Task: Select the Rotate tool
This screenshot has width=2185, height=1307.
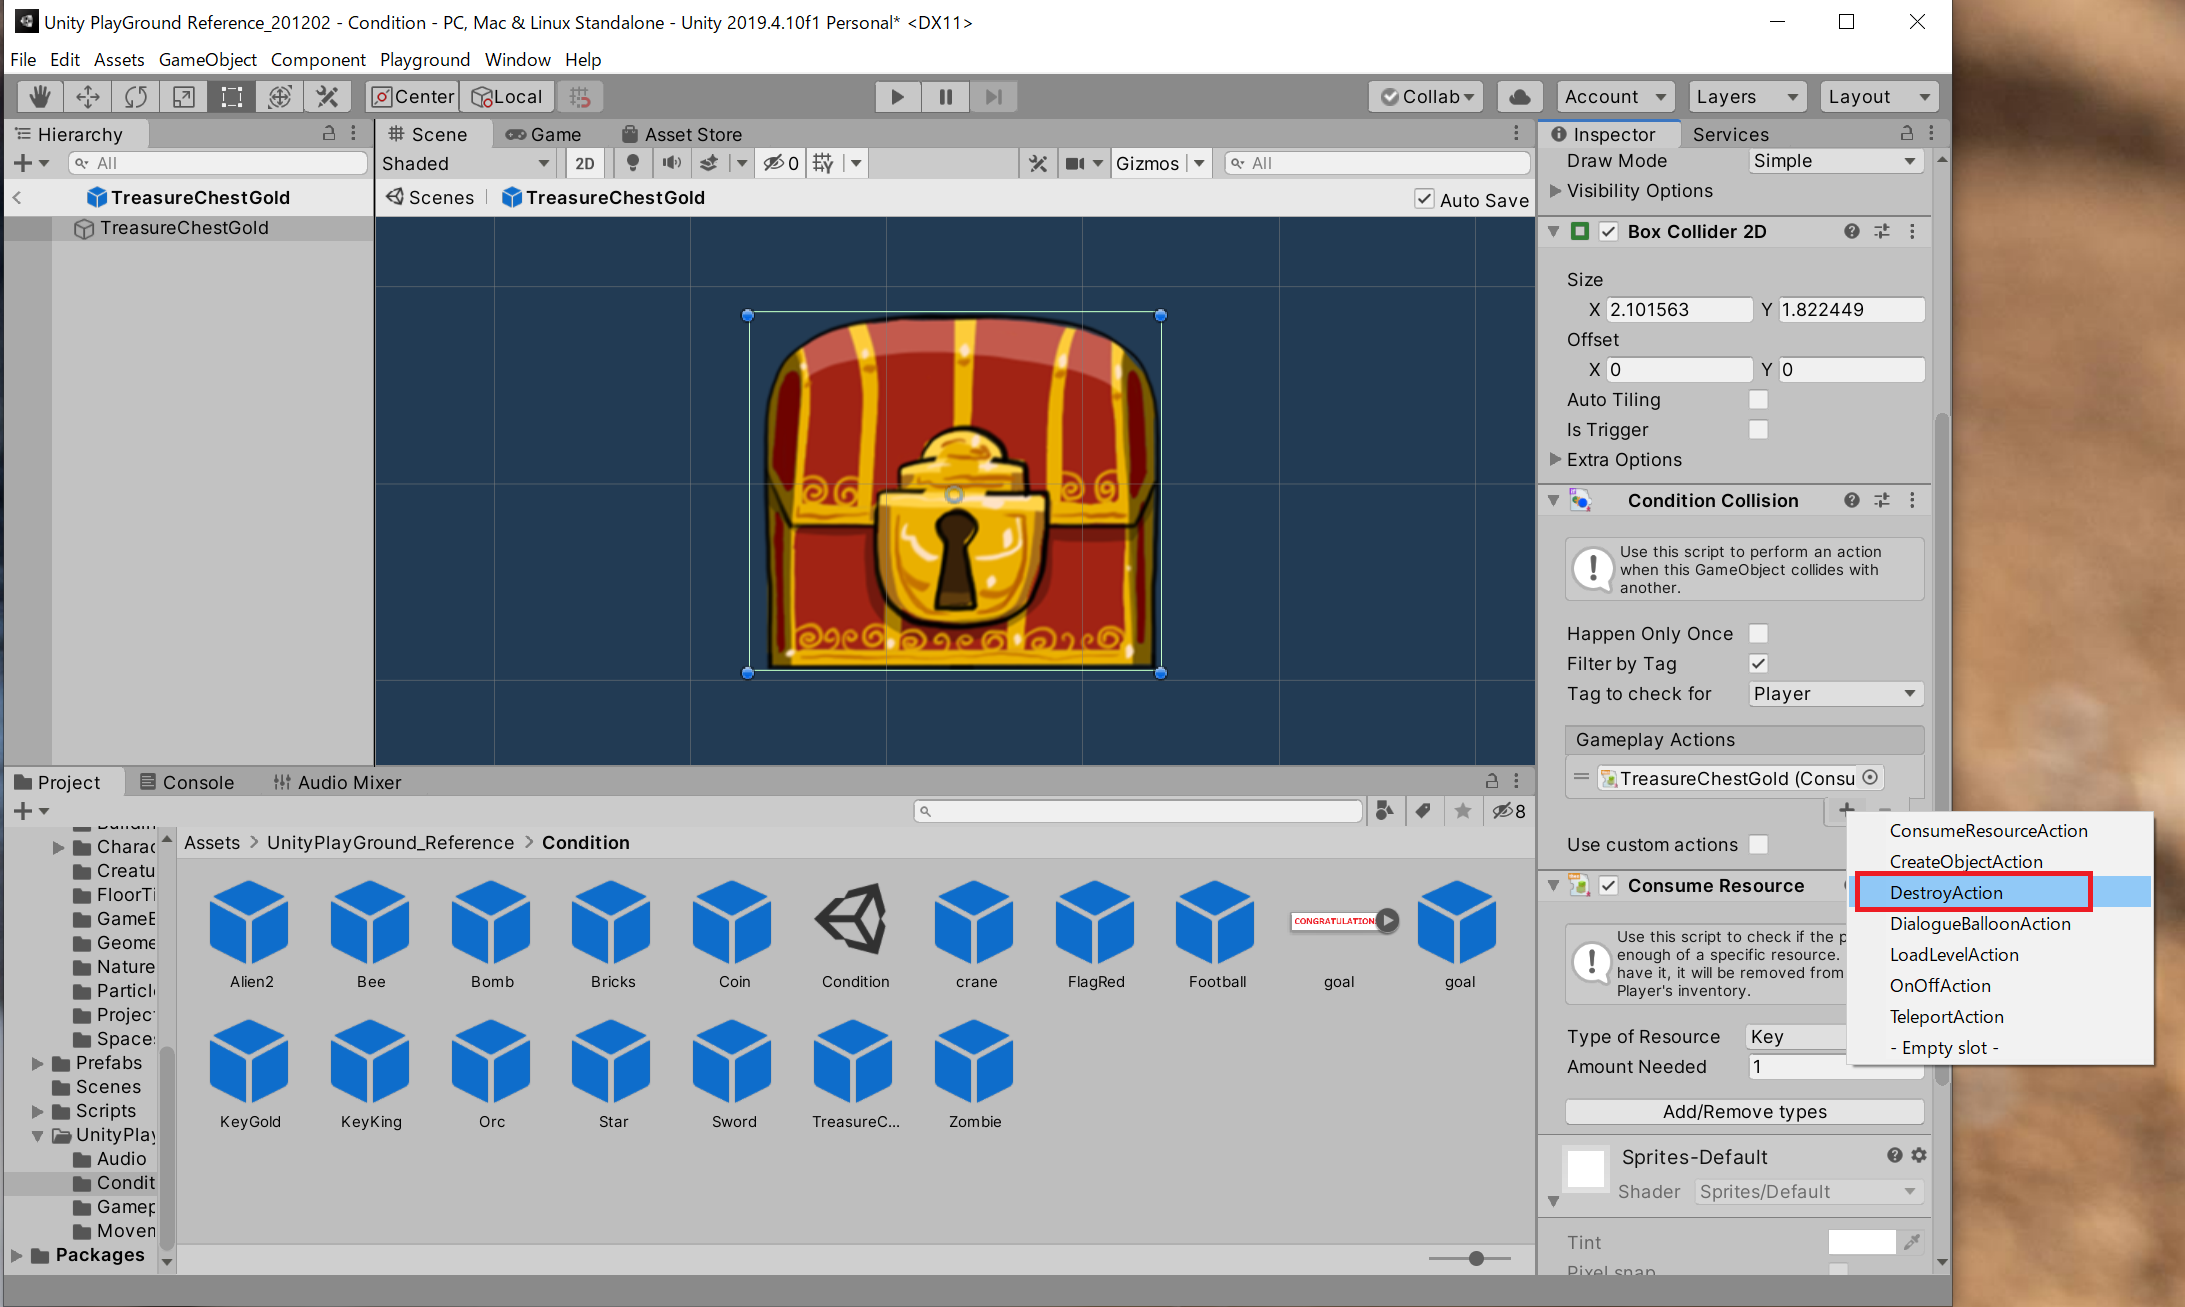Action: [135, 96]
